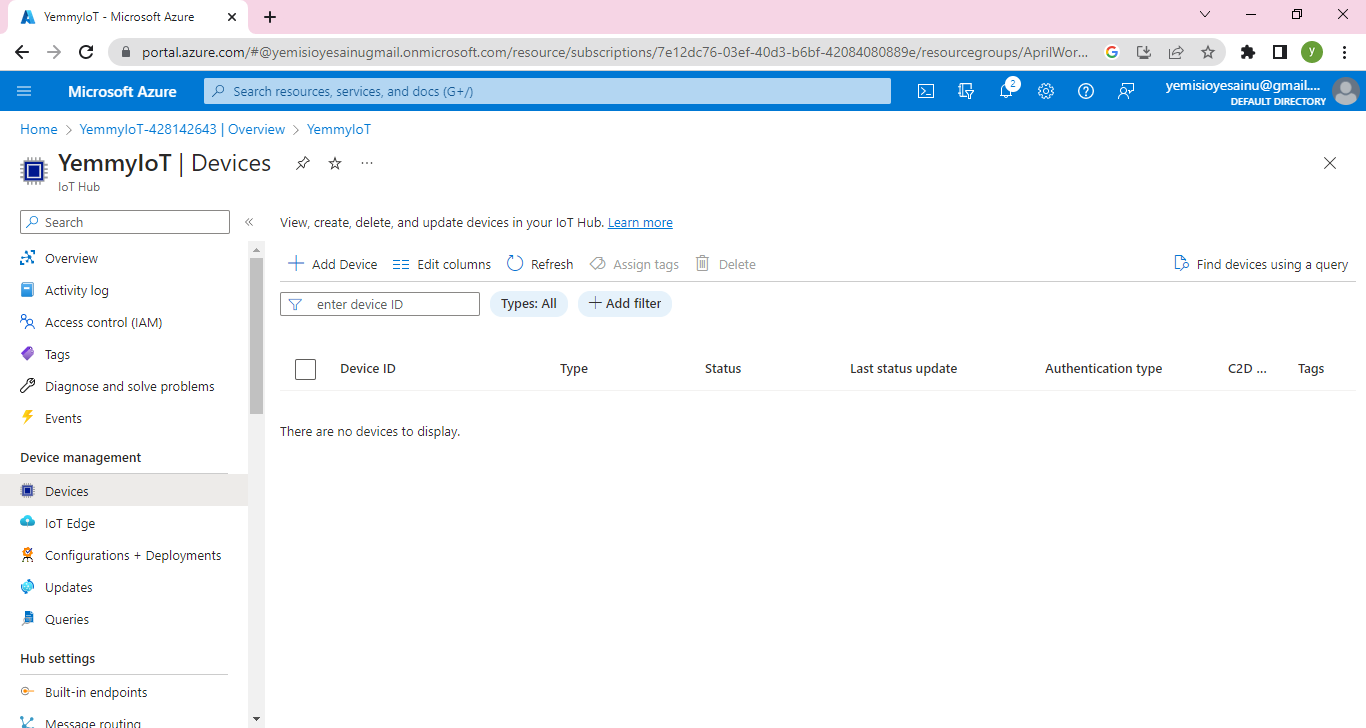Click the global search resources bar

tap(547, 91)
